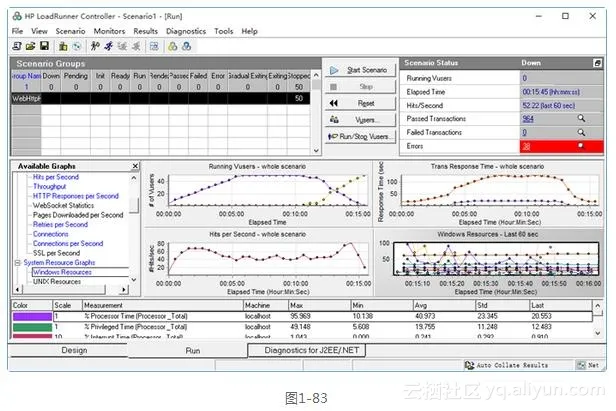Click the globe toolbar icon
Image resolution: width=616 pixels, height=411 pixels.
point(77,46)
